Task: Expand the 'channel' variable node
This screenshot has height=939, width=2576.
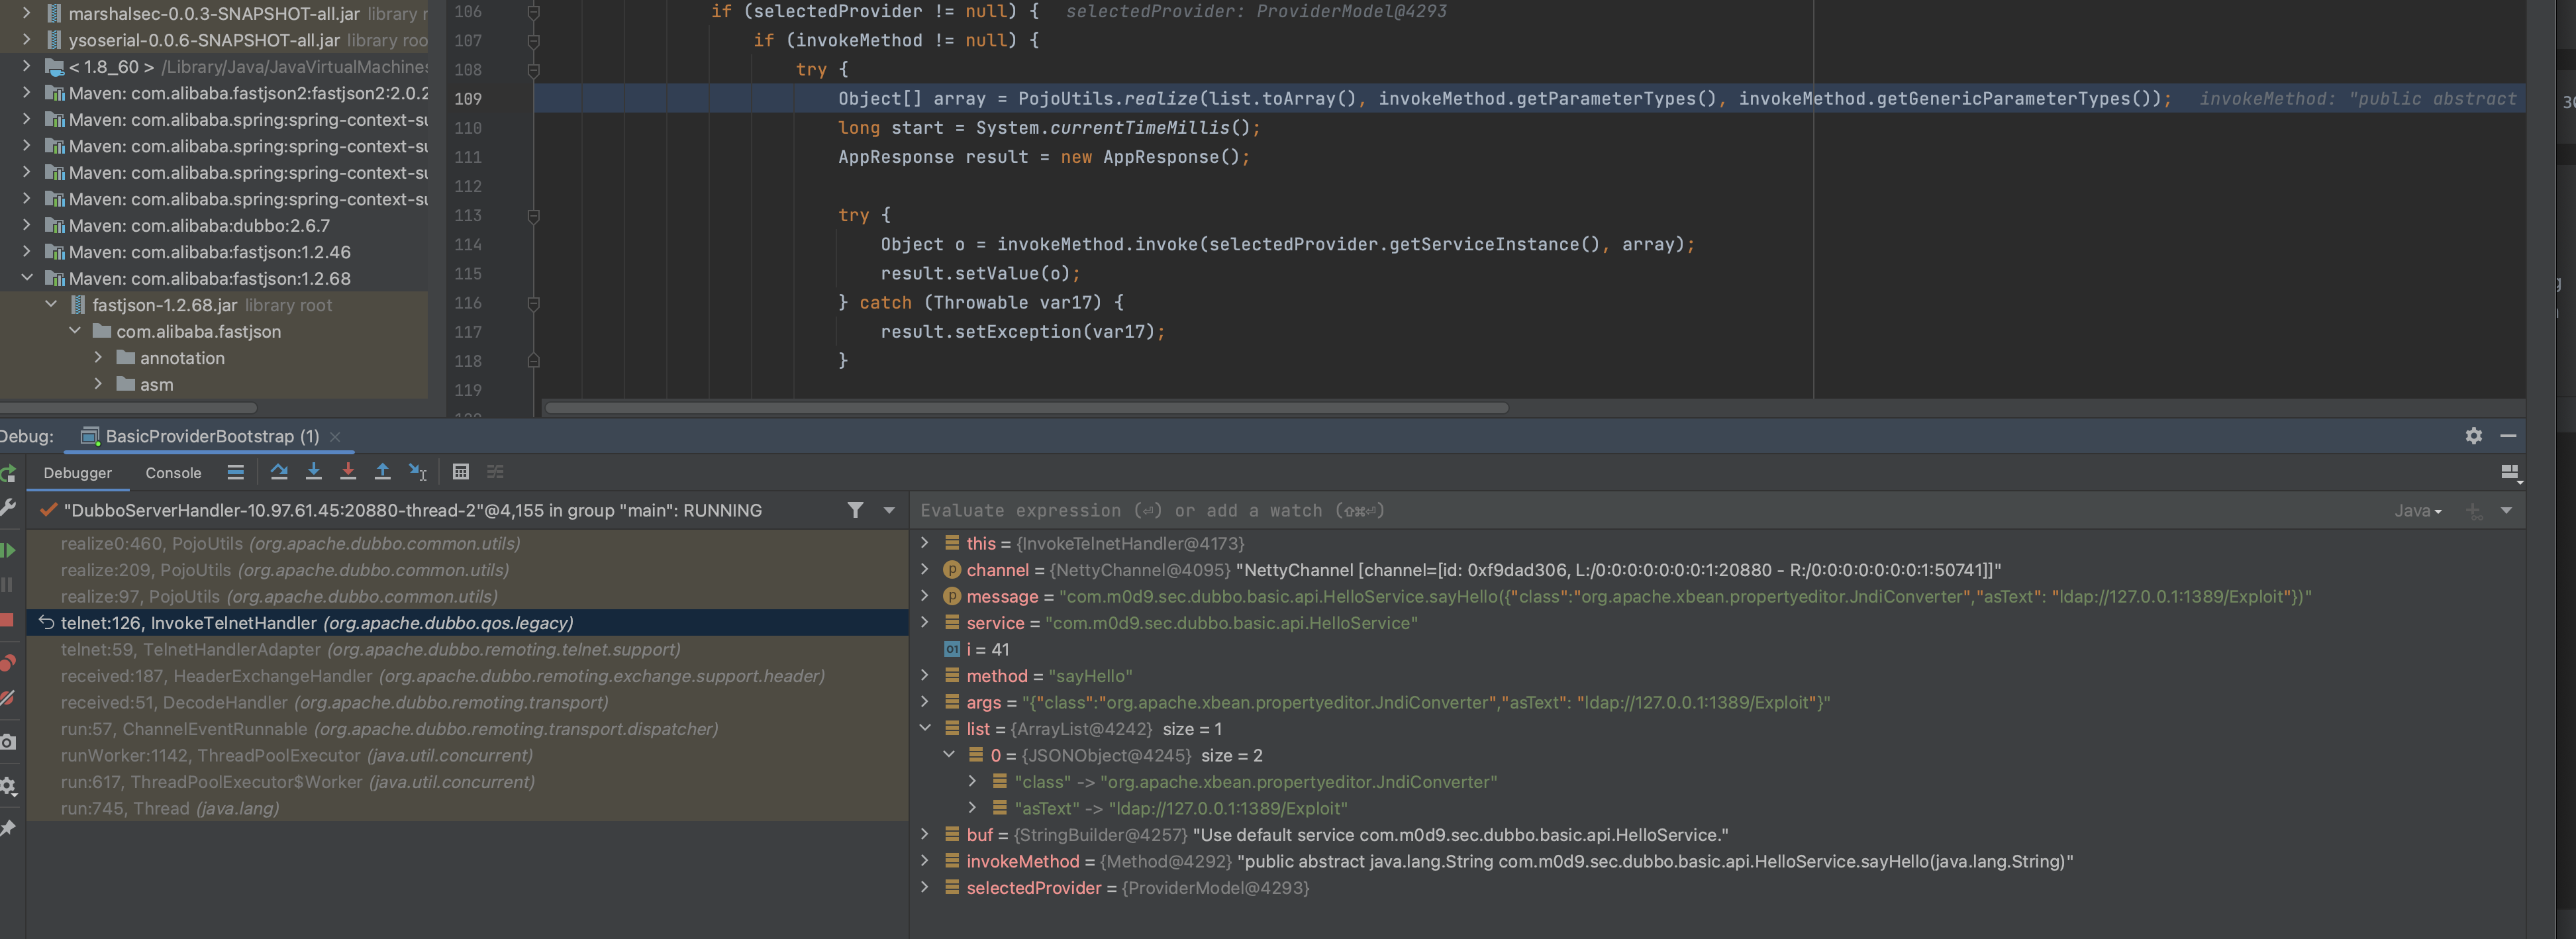Action: 925,569
